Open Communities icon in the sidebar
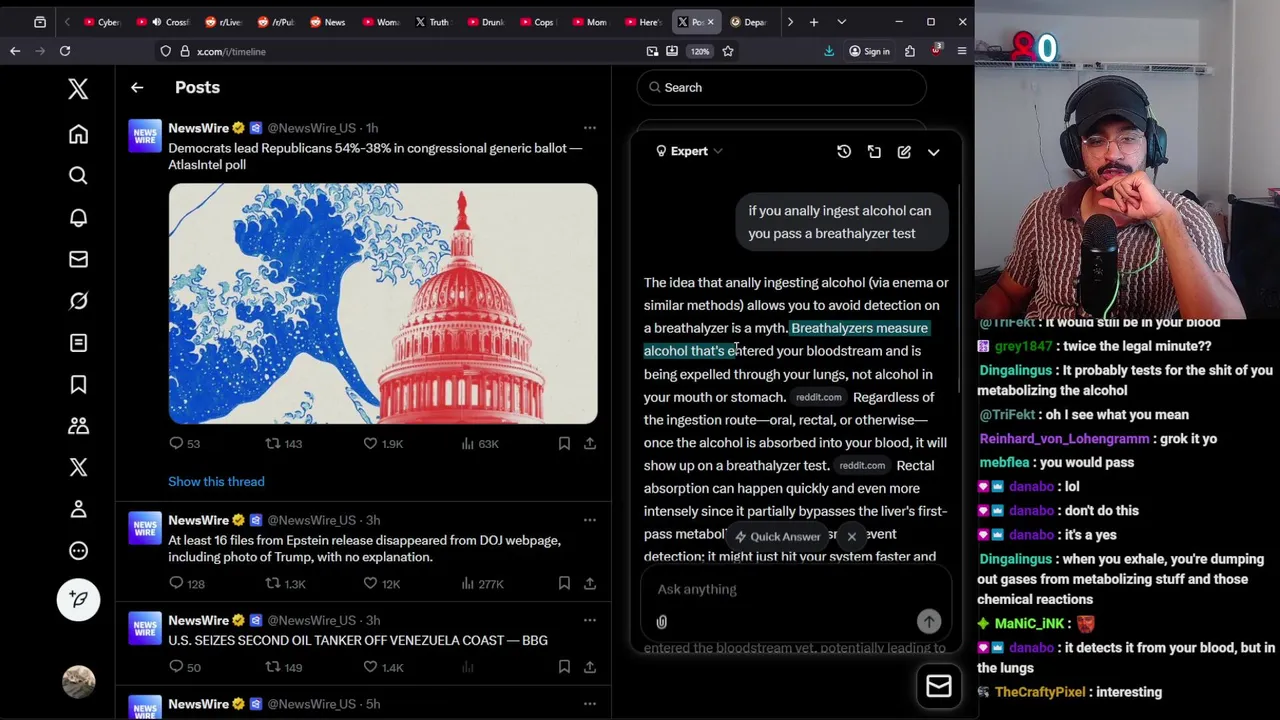This screenshot has width=1280, height=720. [x=78, y=426]
